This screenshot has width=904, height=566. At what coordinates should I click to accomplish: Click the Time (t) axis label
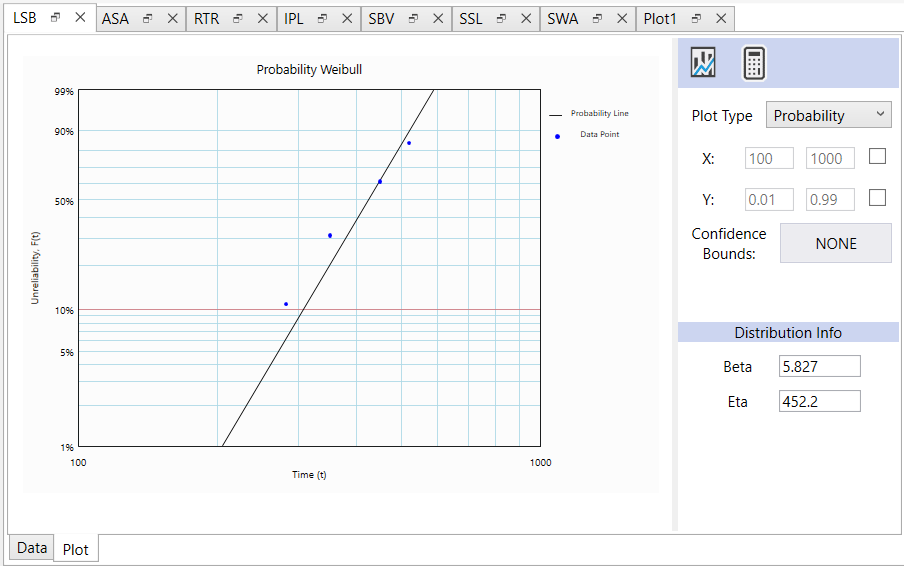pyautogui.click(x=309, y=475)
